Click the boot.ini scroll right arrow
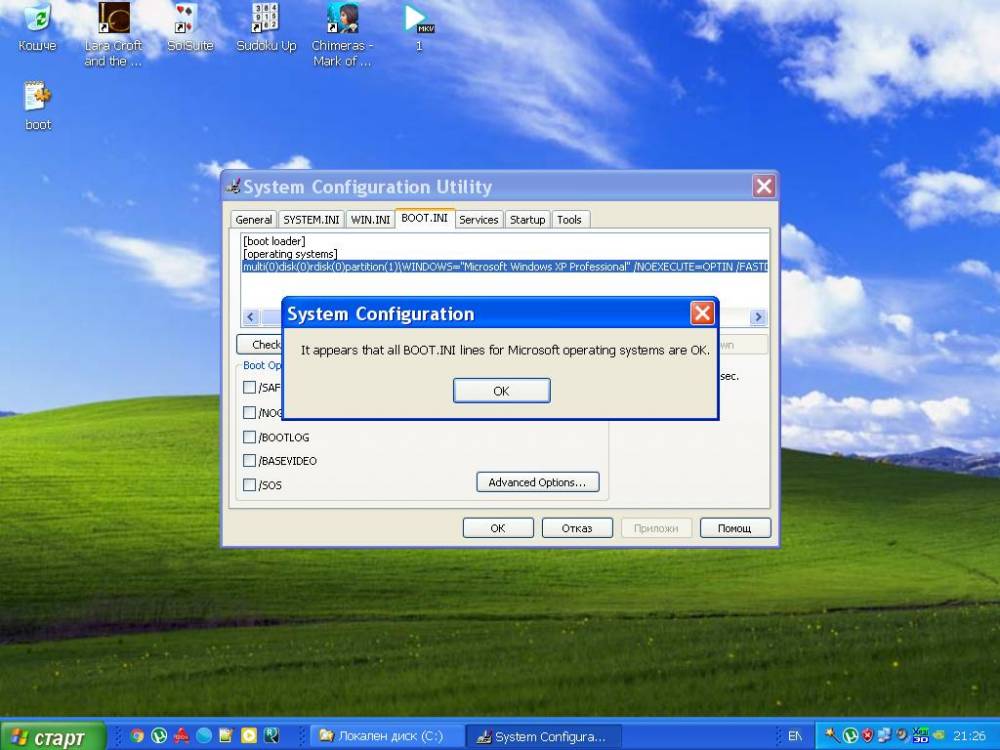The height and width of the screenshot is (750, 1000). (758, 316)
